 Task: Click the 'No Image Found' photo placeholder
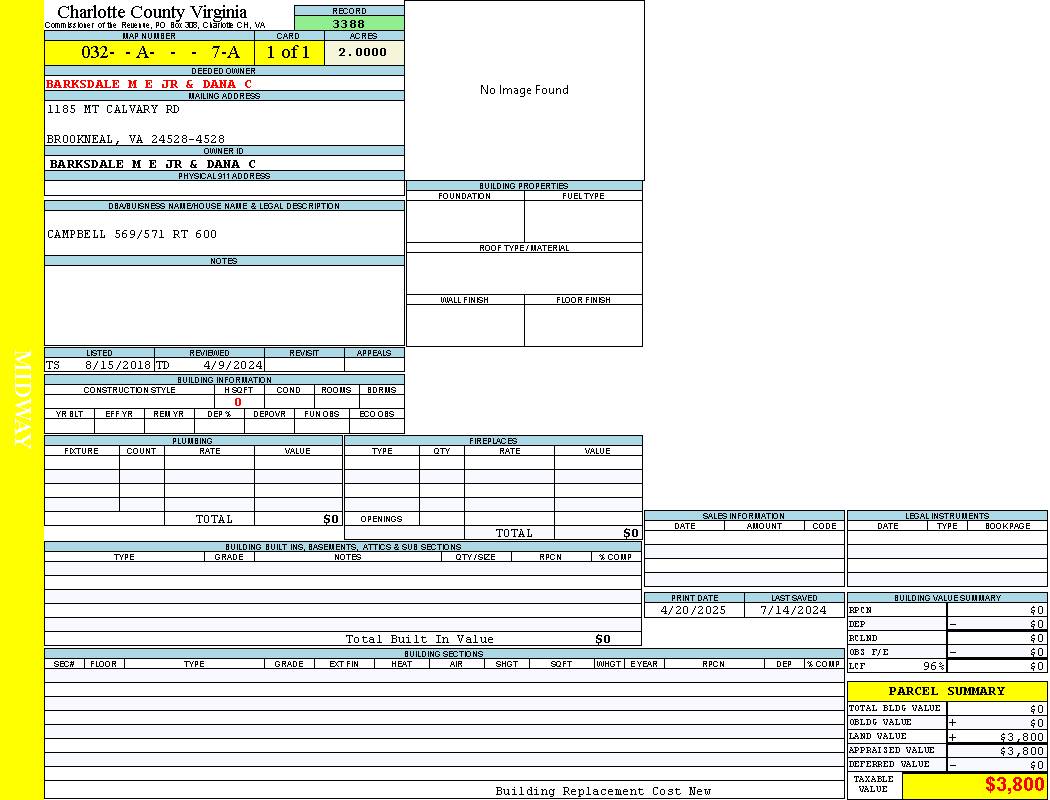[x=524, y=90]
